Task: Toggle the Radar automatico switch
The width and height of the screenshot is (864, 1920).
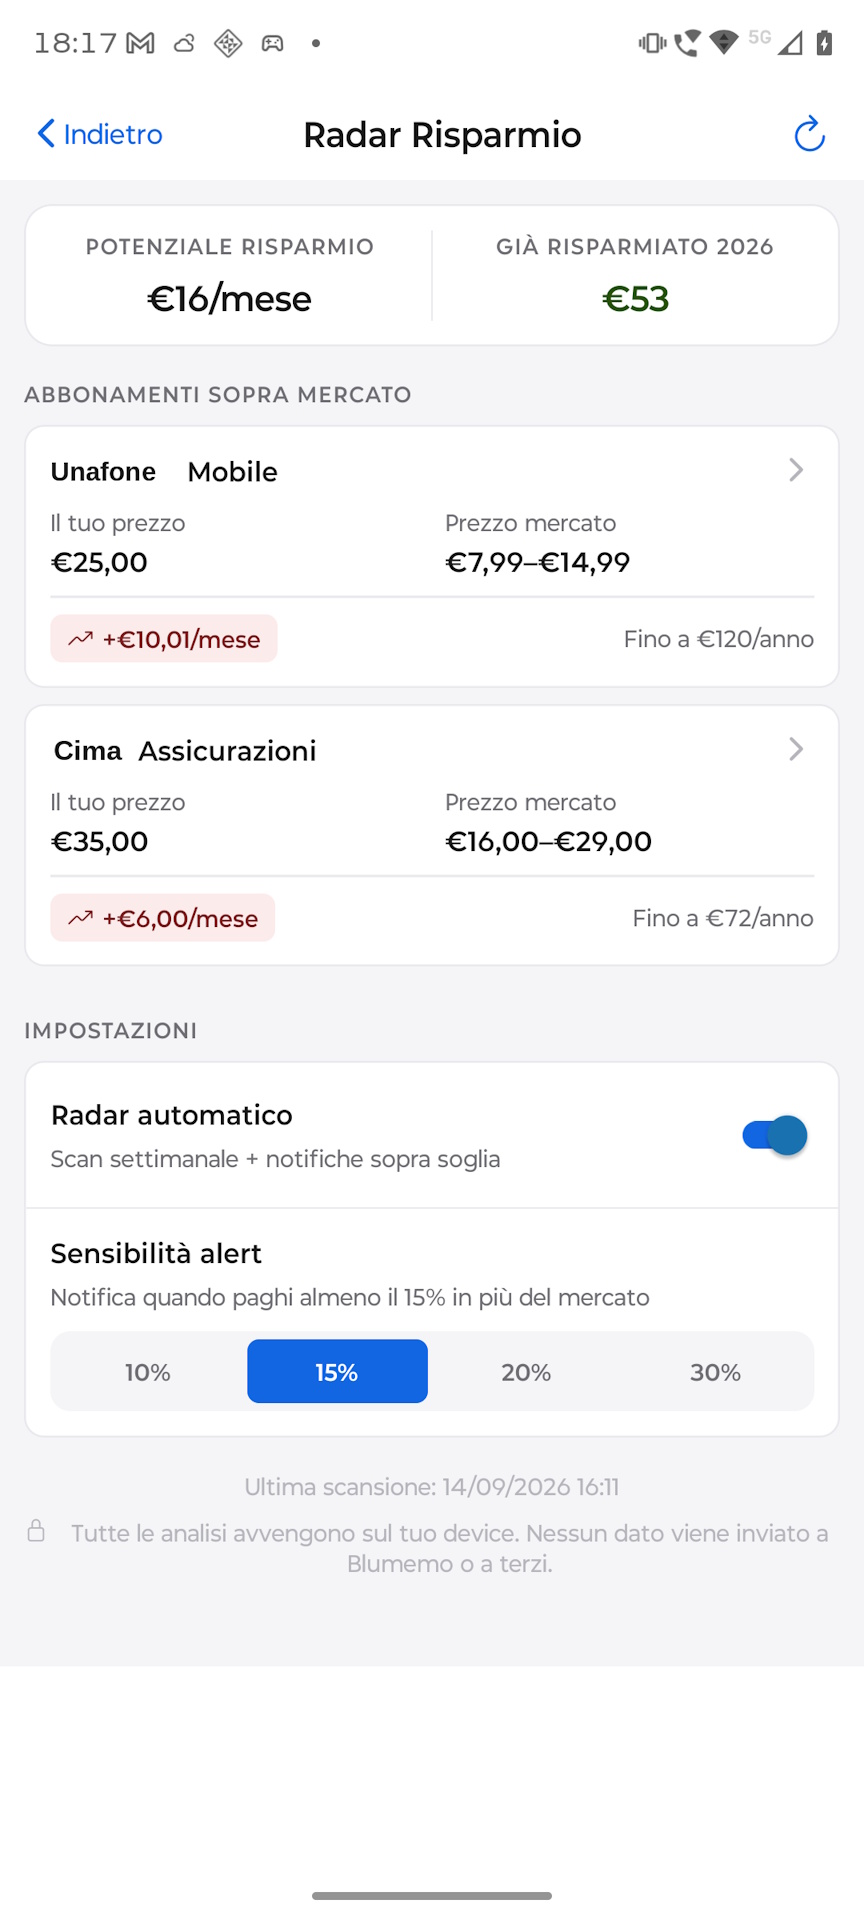Action: point(775,1135)
